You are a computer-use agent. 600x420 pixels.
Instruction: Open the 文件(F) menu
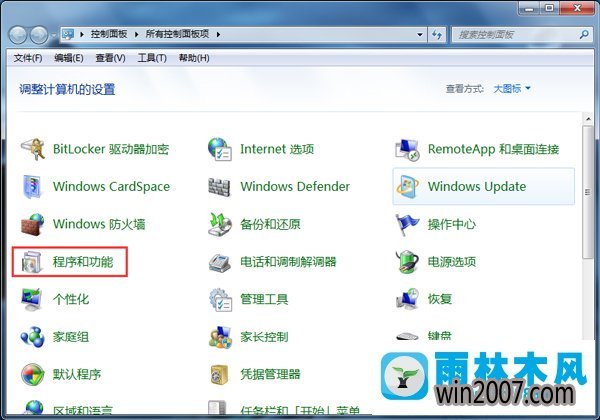28,58
